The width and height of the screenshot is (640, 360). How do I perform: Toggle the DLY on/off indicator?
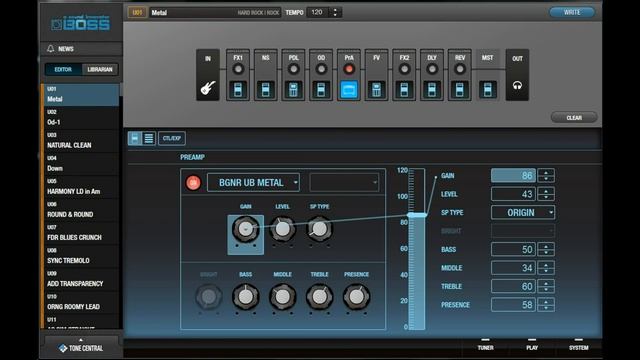(x=432, y=69)
